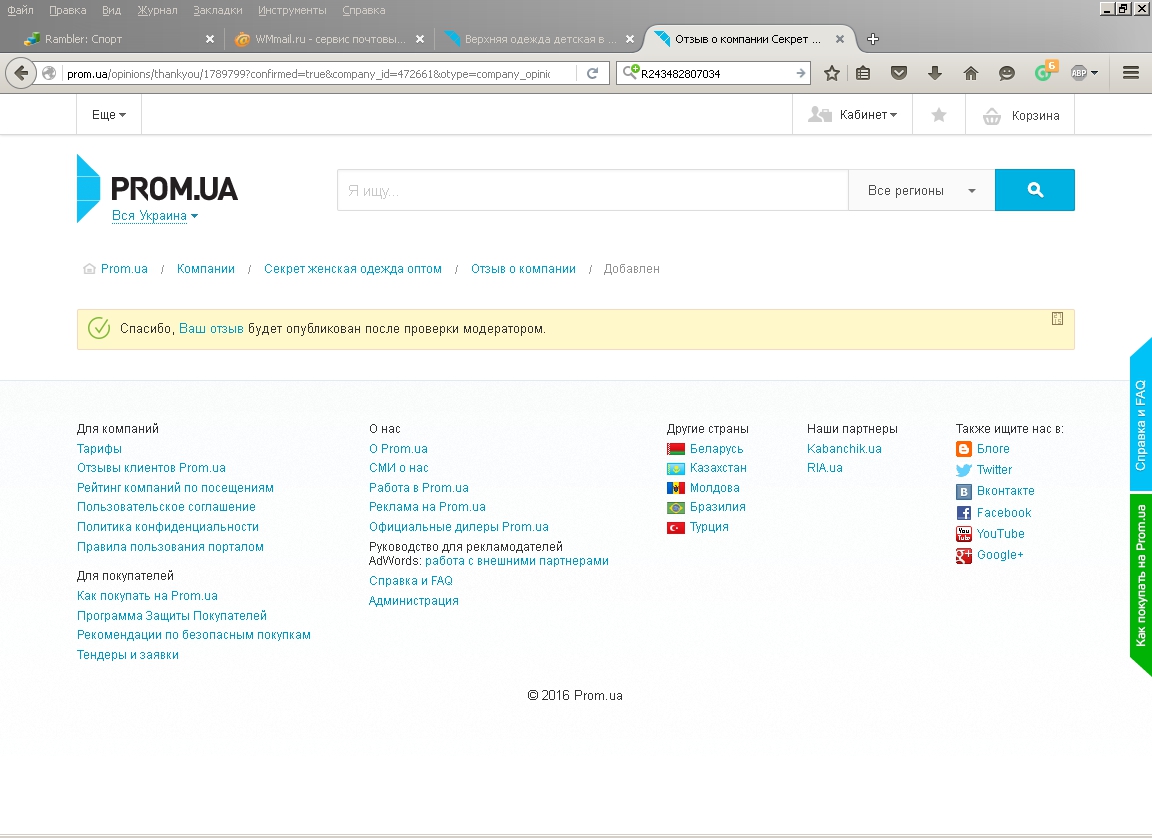Go to Секрет женская одежда оптом breadcrumb
The height and width of the screenshot is (838, 1152).
pos(353,269)
